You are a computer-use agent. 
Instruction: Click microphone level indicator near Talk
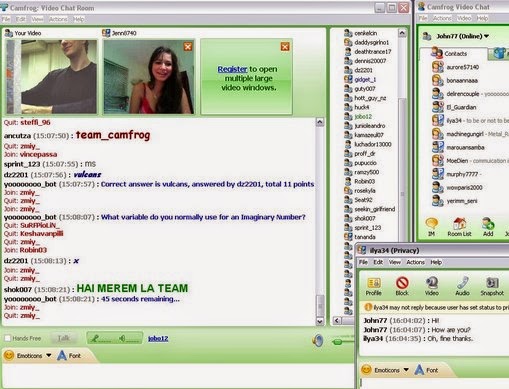click(x=101, y=339)
